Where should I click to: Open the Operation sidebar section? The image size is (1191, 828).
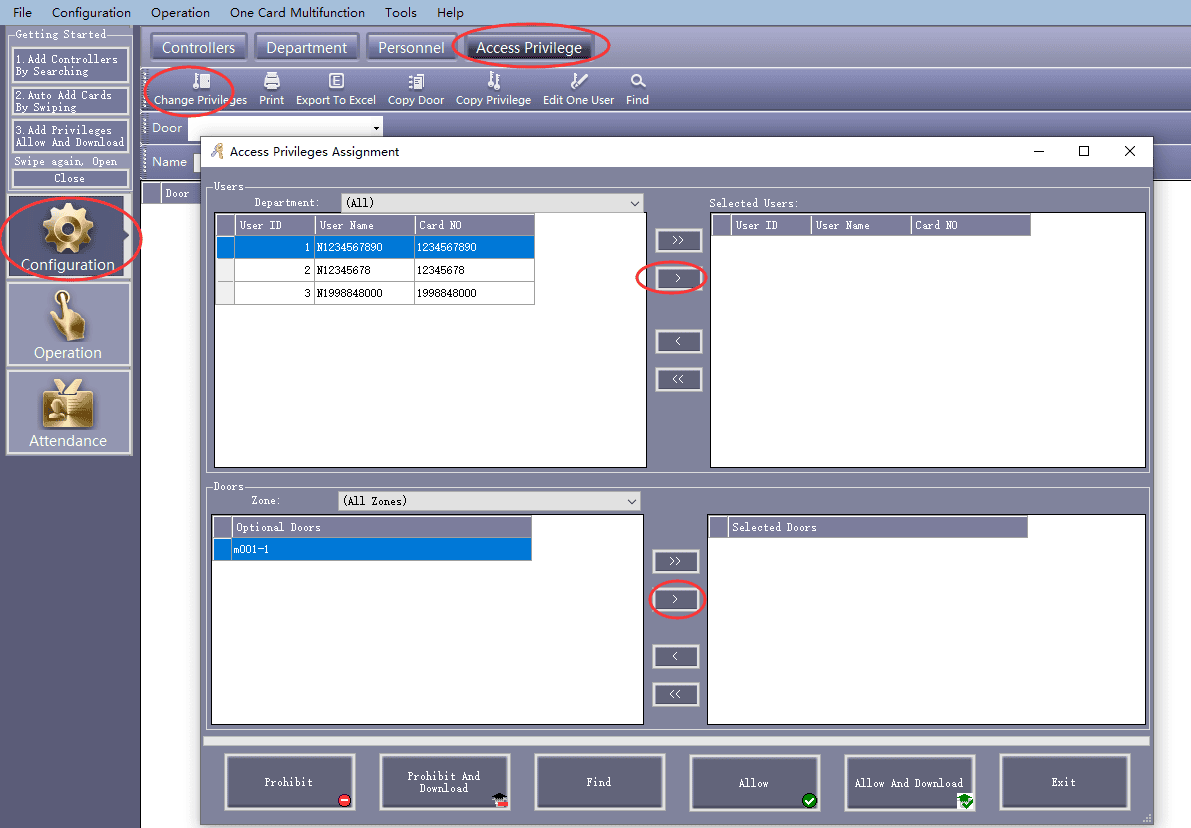click(x=68, y=324)
